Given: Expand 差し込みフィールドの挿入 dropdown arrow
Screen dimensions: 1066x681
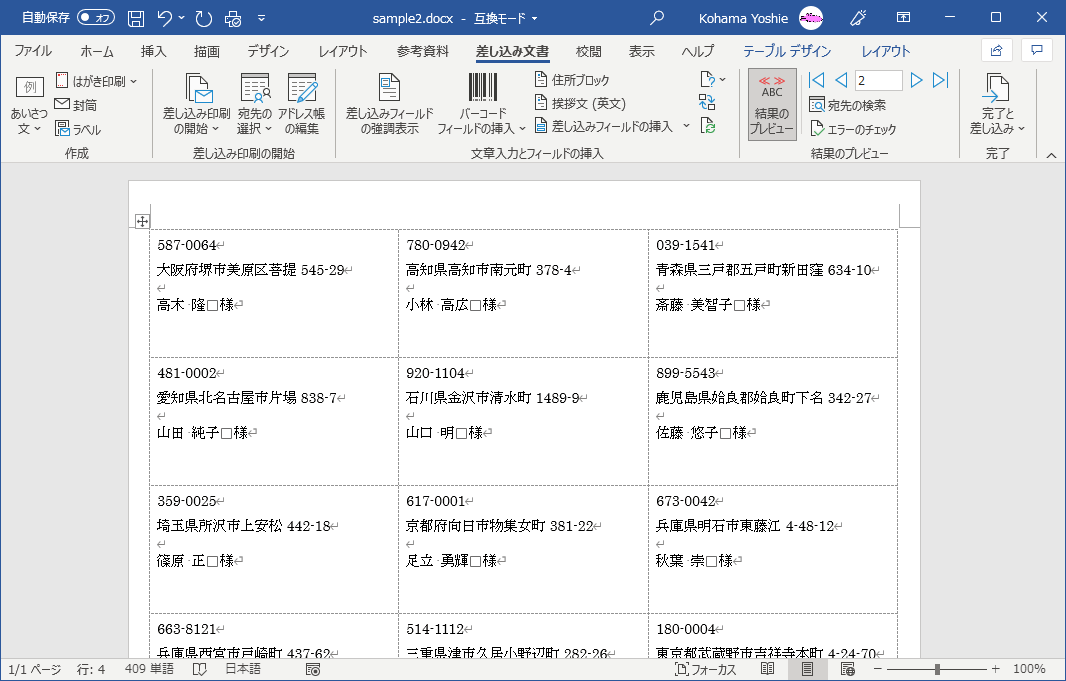Looking at the screenshot, I should [x=686, y=126].
